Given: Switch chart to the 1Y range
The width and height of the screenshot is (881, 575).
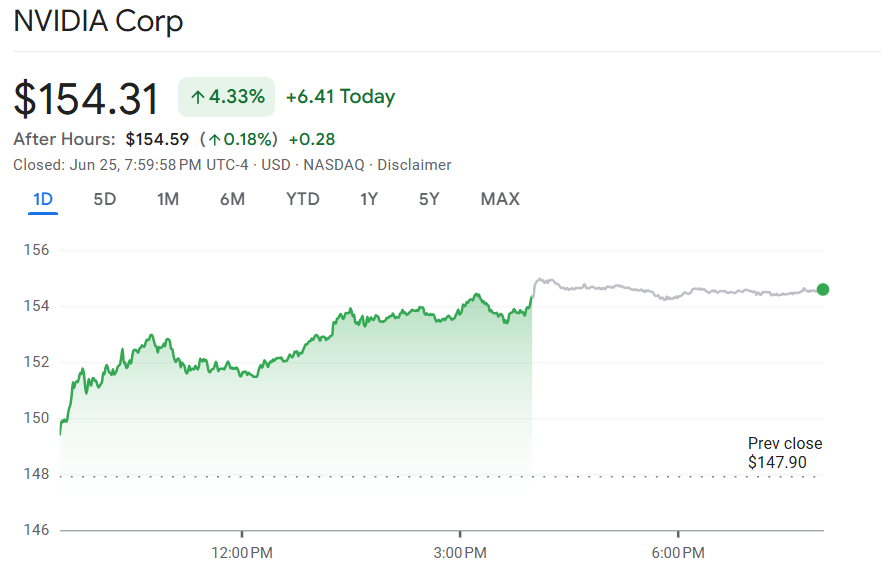Looking at the screenshot, I should [369, 199].
